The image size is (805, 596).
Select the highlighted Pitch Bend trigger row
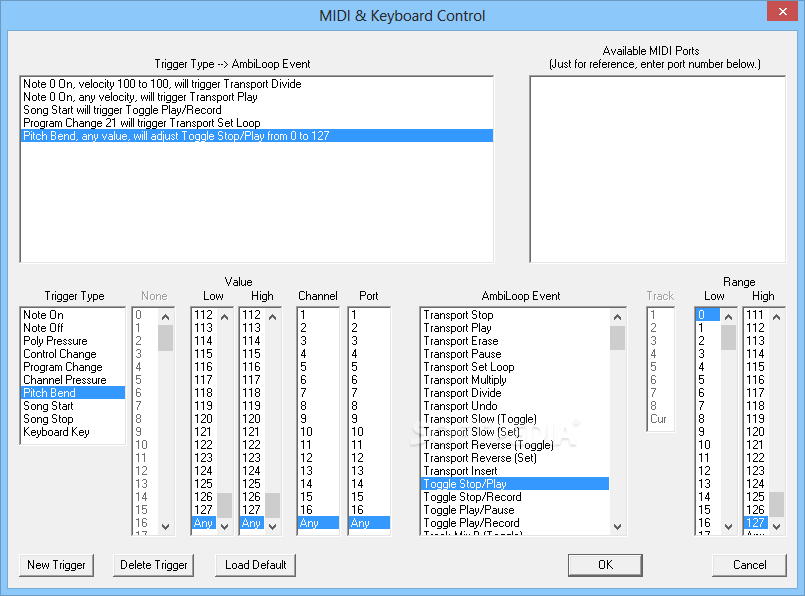tap(257, 136)
